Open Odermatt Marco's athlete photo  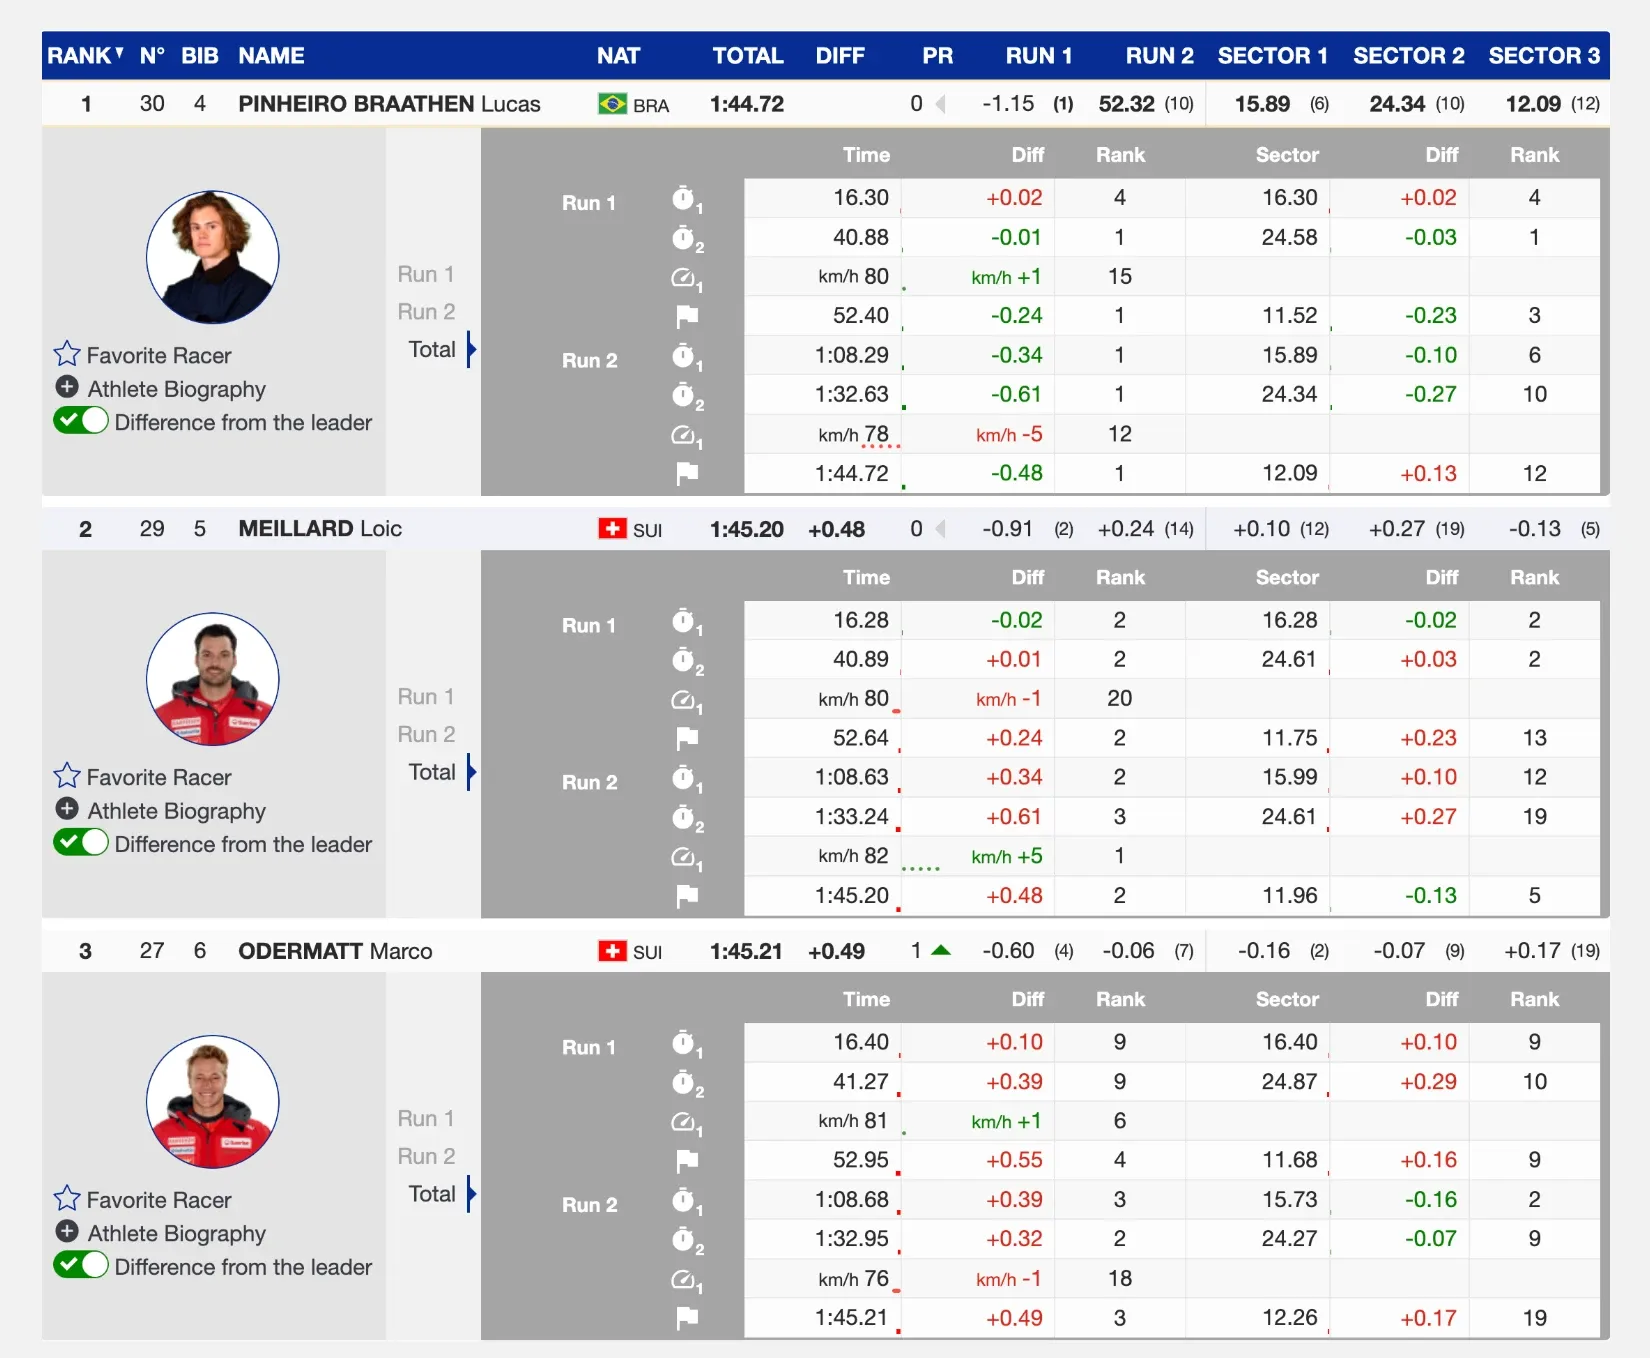click(213, 1102)
